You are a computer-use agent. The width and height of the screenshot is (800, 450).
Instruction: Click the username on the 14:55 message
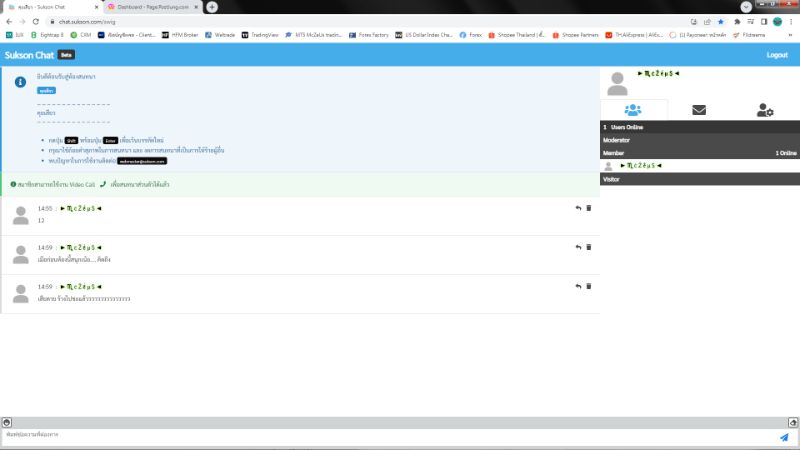(x=81, y=208)
